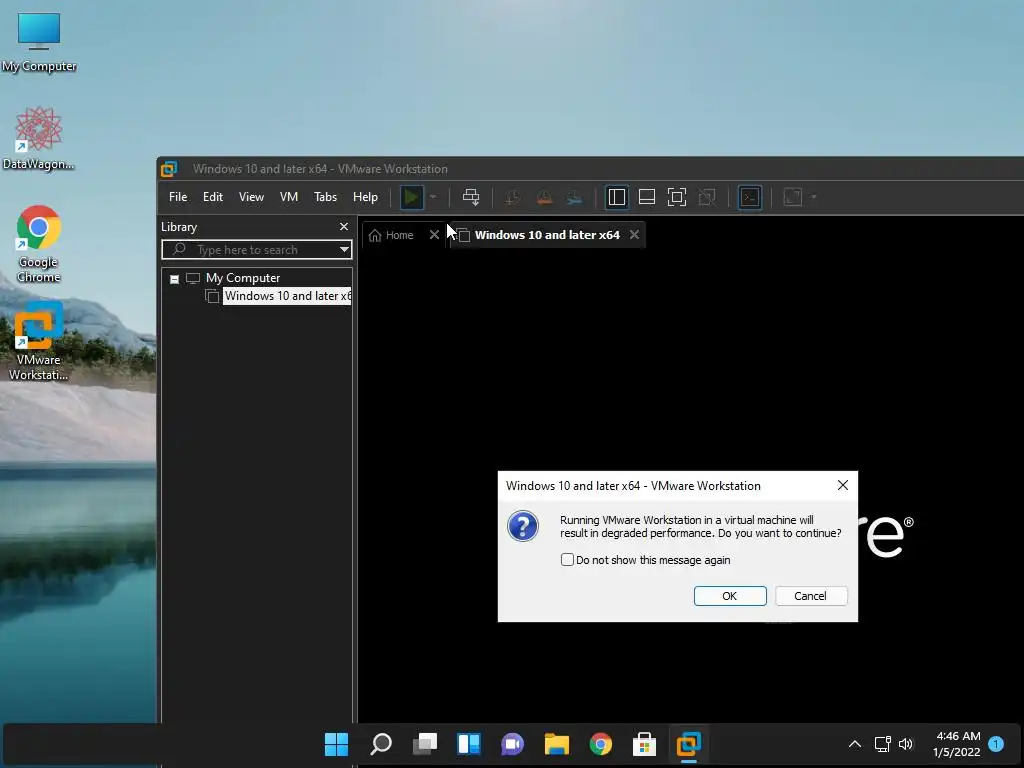Click the Take Snapshot toolbar icon
Viewport: 1024px width, 768px height.
513,197
